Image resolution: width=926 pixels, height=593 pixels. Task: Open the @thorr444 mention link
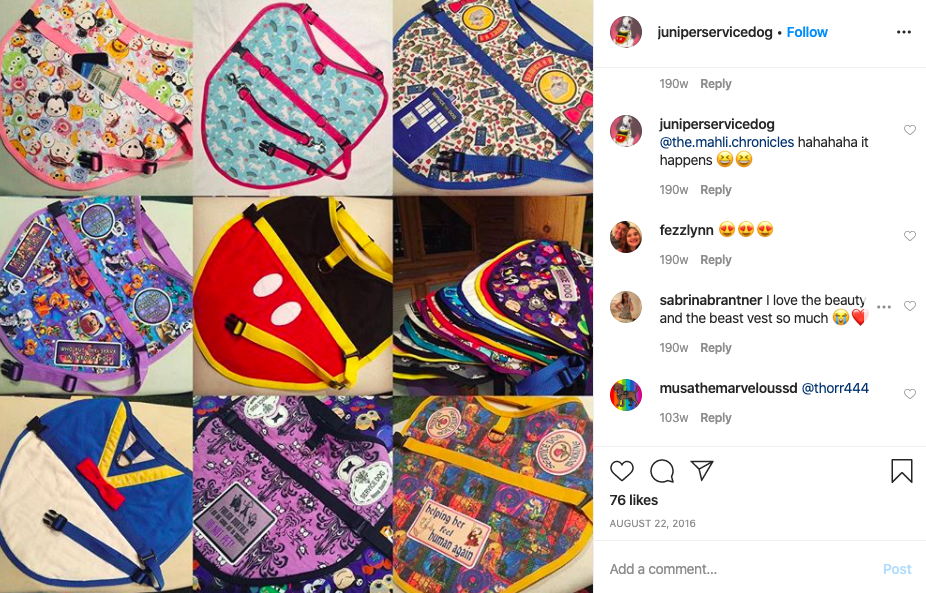(834, 388)
